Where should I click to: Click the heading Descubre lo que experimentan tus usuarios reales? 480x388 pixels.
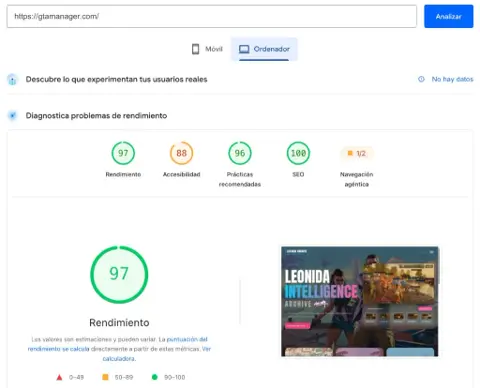[x=116, y=79]
